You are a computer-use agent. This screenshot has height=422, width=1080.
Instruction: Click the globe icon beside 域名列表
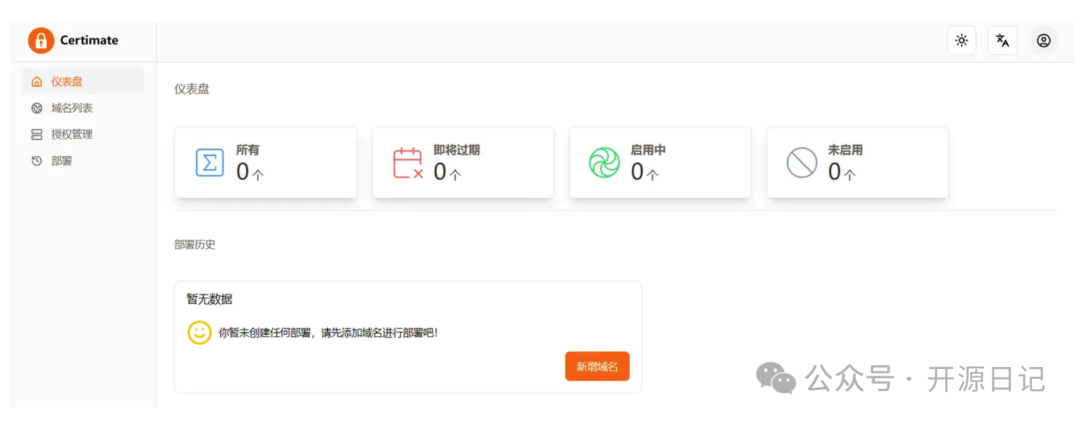coord(37,108)
